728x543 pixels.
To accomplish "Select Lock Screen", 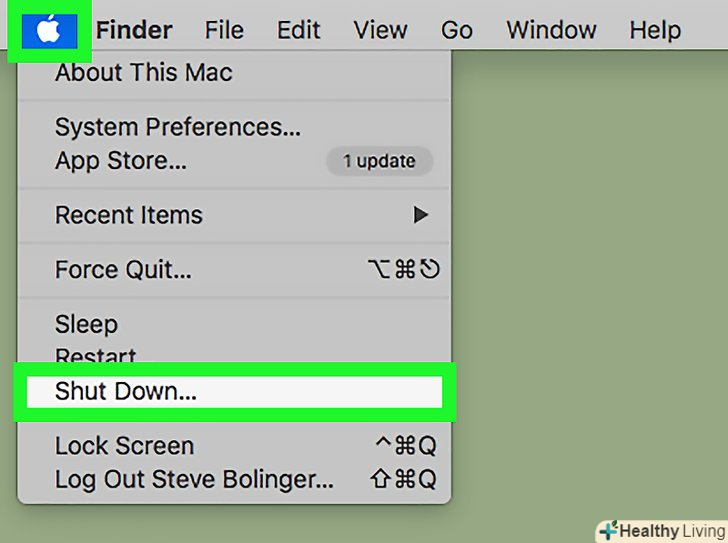I will (124, 446).
